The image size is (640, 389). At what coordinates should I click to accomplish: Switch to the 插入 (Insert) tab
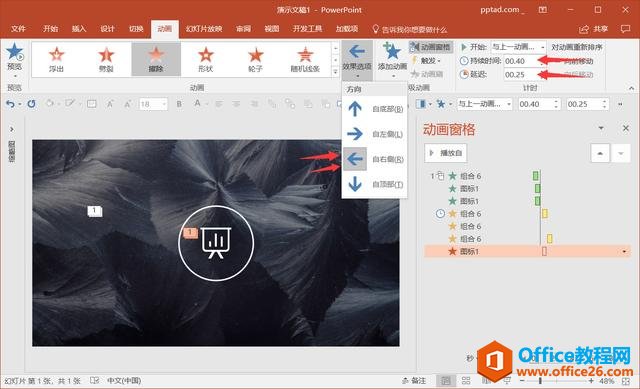[x=79, y=29]
